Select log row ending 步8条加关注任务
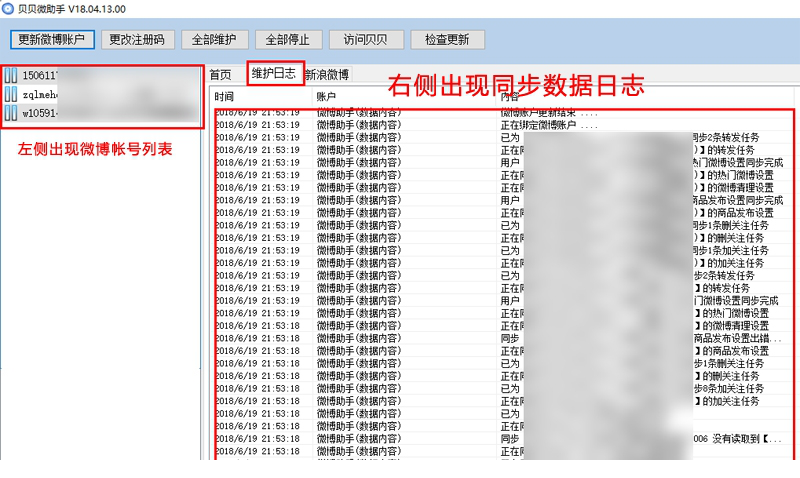Image resolution: width=800 pixels, height=478 pixels. (504, 388)
